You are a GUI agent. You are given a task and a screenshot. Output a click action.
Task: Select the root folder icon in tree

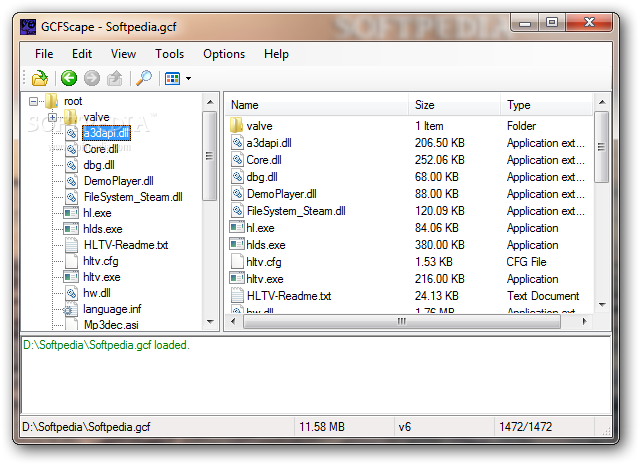[x=51, y=101]
